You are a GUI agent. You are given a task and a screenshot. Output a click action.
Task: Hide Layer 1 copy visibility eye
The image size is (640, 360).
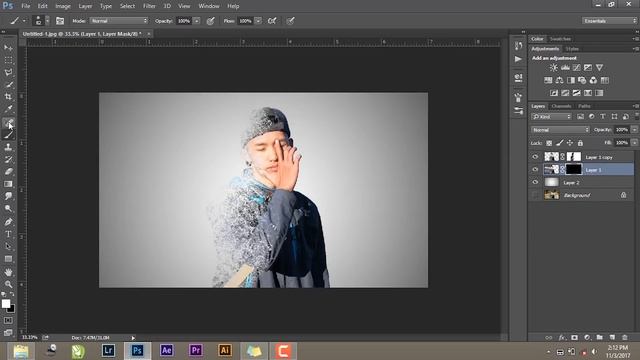(535, 157)
